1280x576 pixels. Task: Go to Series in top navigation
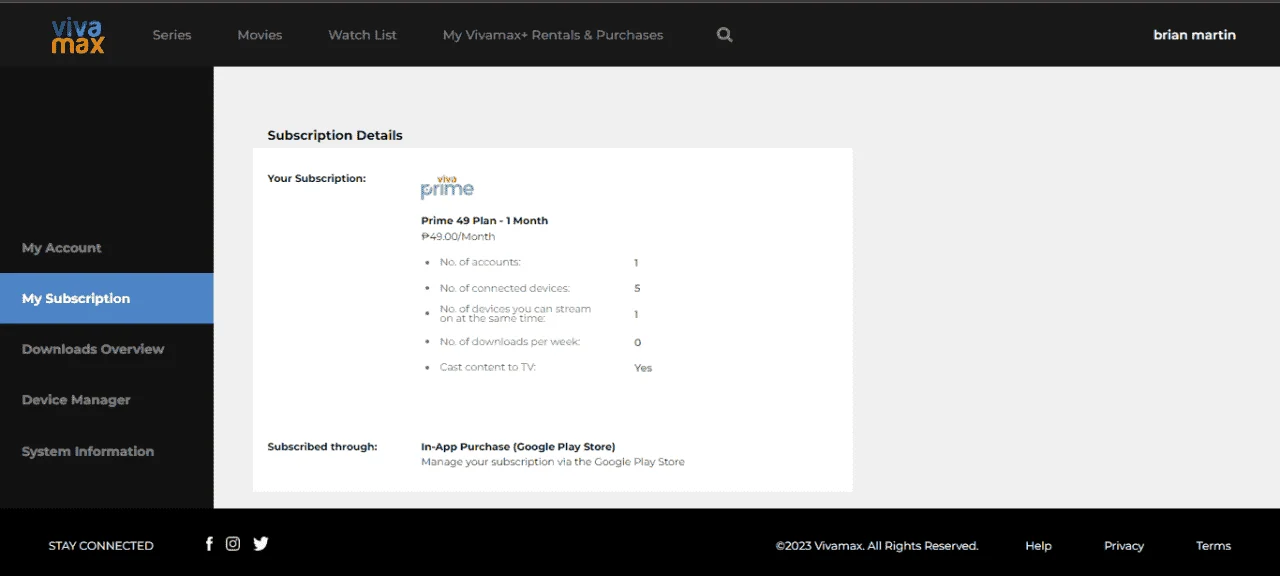[172, 35]
